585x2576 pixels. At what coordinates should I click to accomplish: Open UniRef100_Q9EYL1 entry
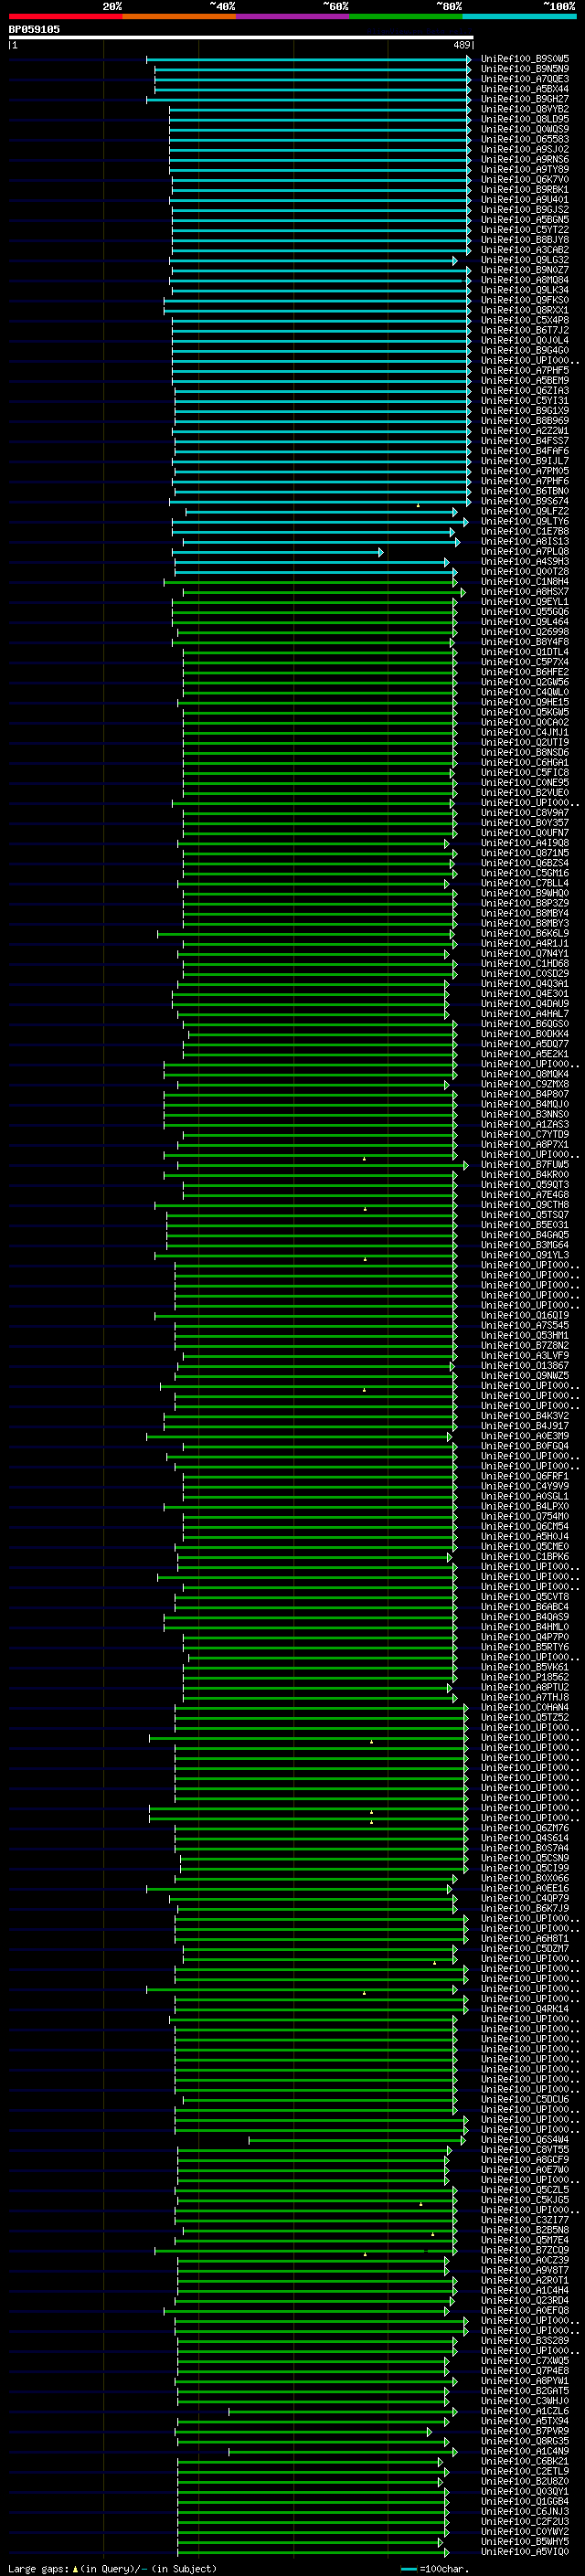pos(524,602)
